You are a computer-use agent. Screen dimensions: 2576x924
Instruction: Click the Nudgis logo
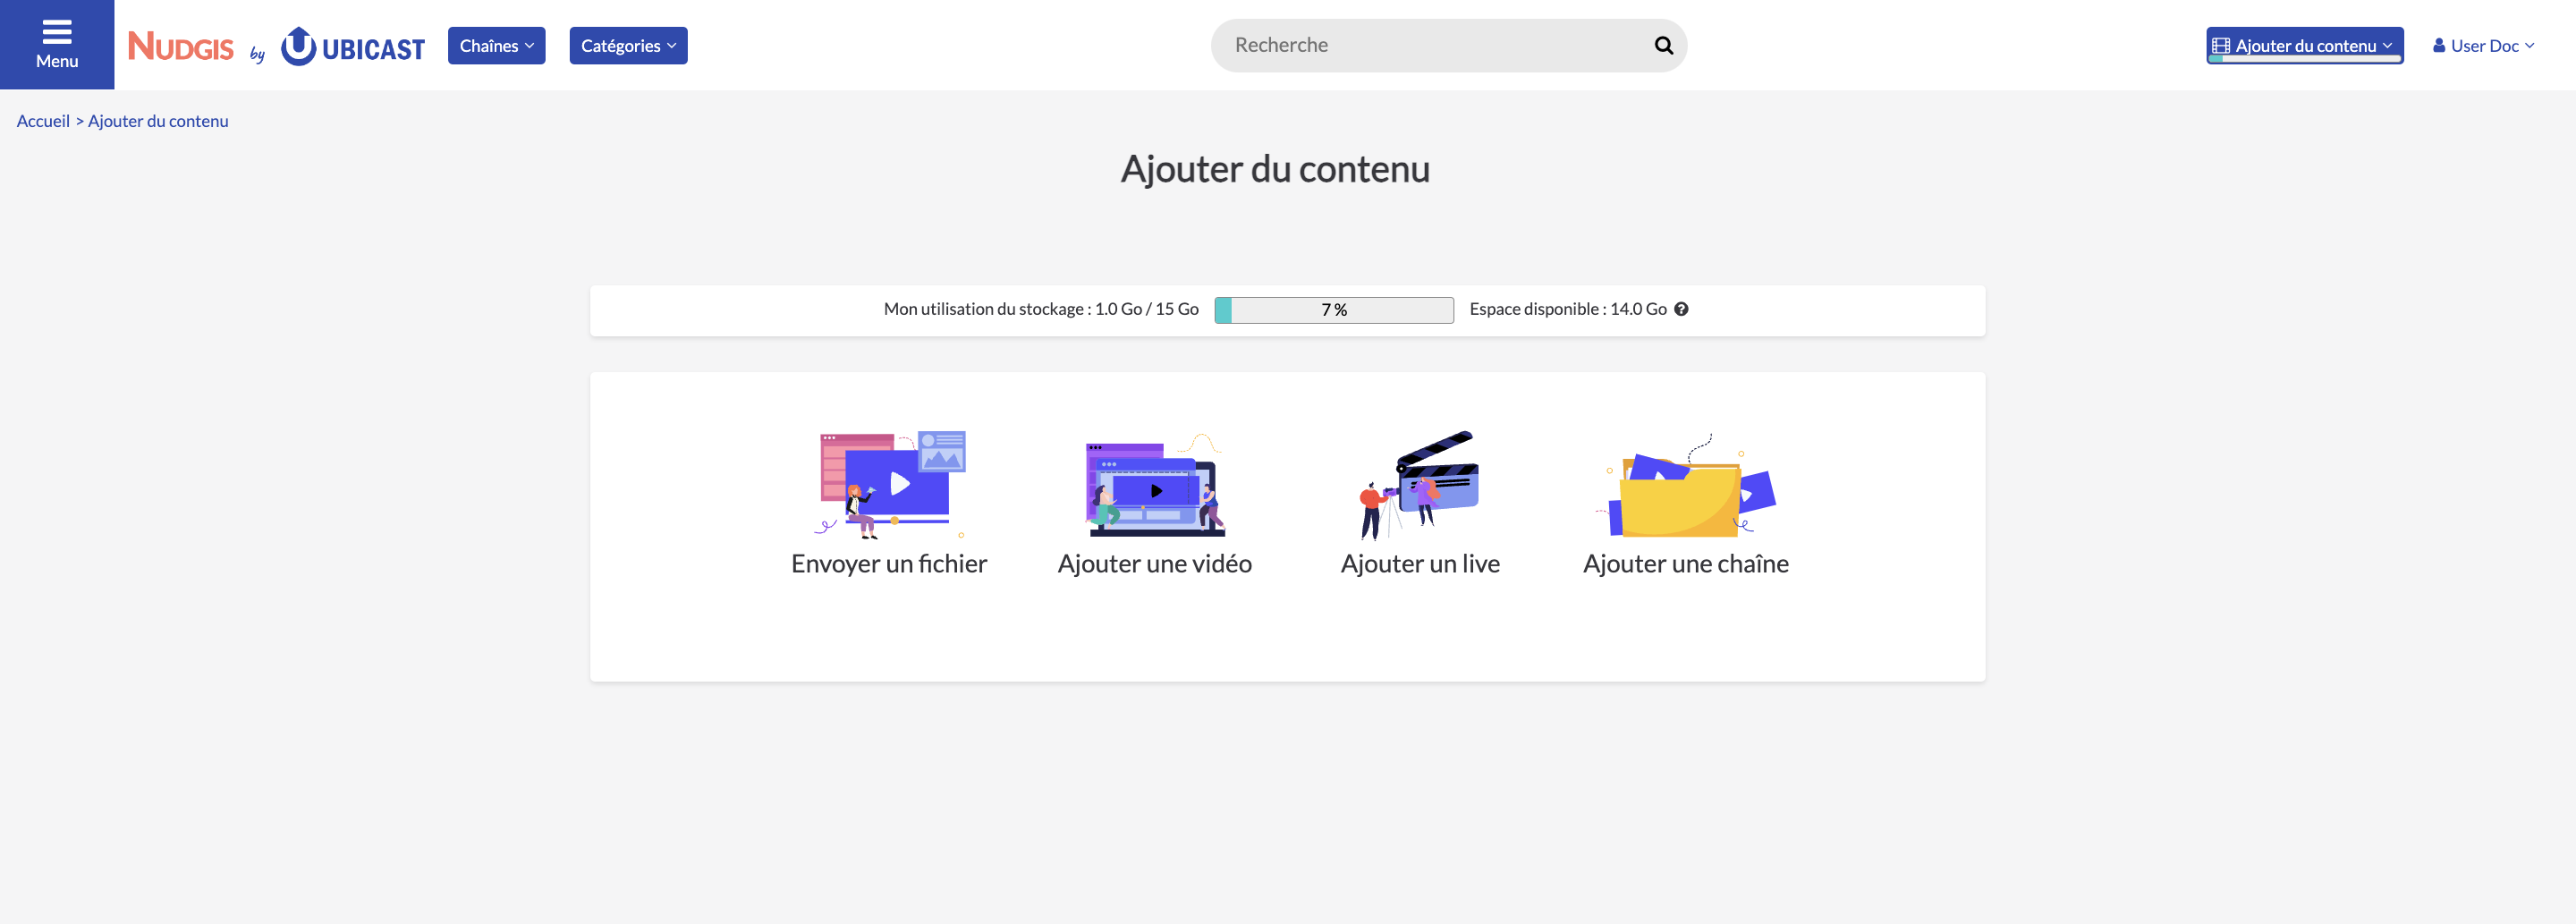181,46
